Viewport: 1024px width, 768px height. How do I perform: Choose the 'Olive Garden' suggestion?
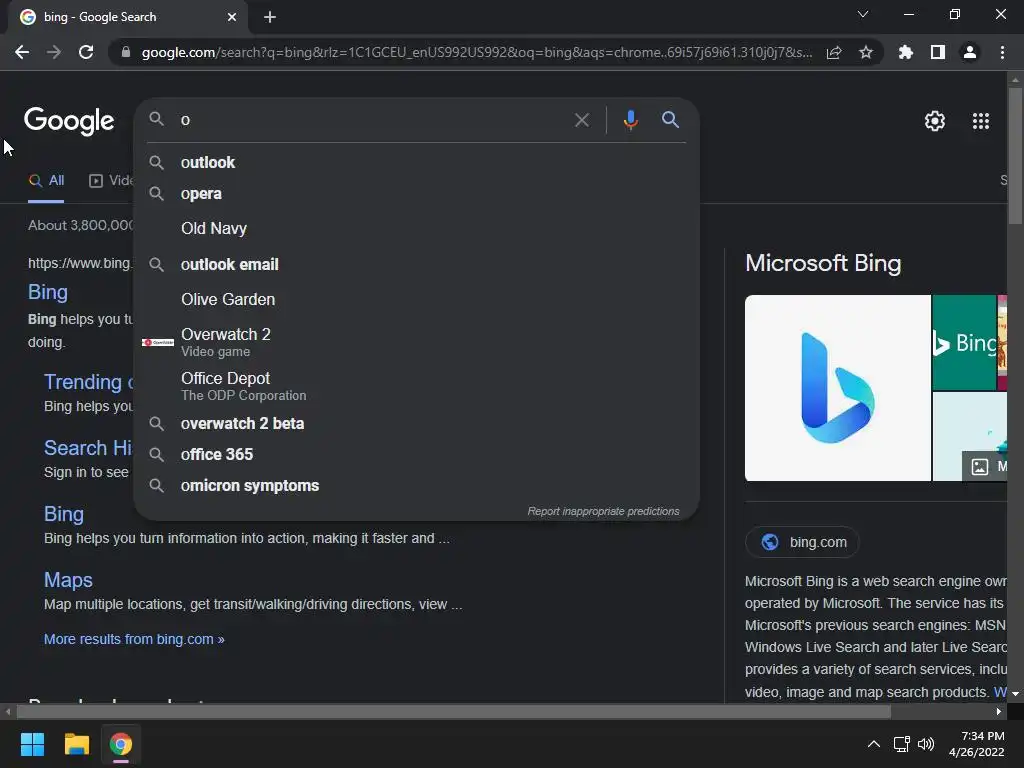coord(417,300)
